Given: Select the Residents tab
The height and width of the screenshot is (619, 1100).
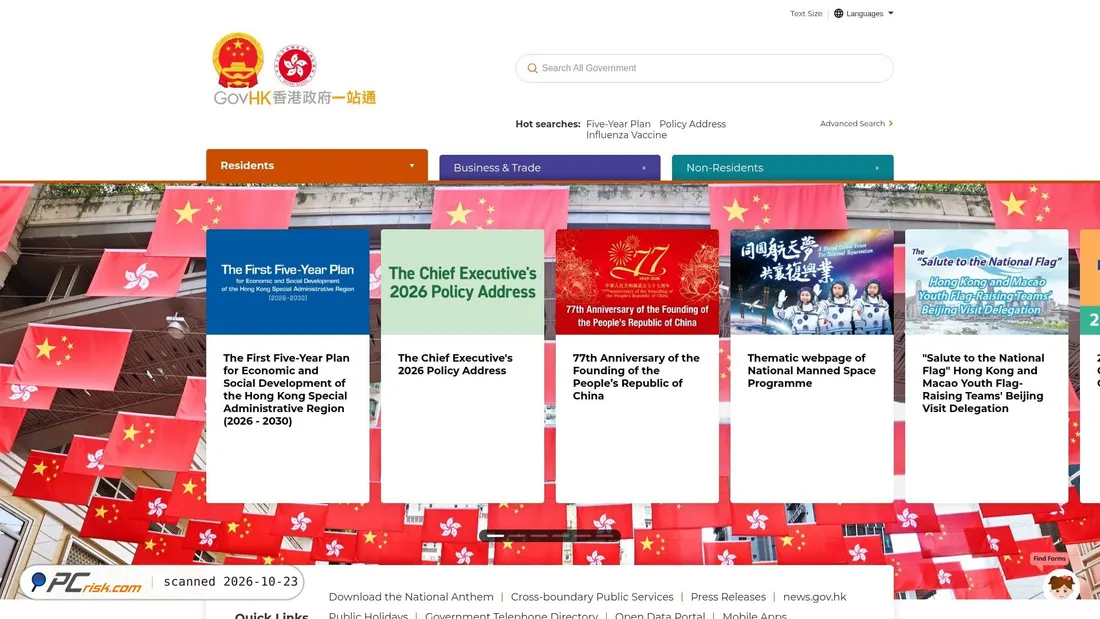Looking at the screenshot, I should tap(317, 166).
